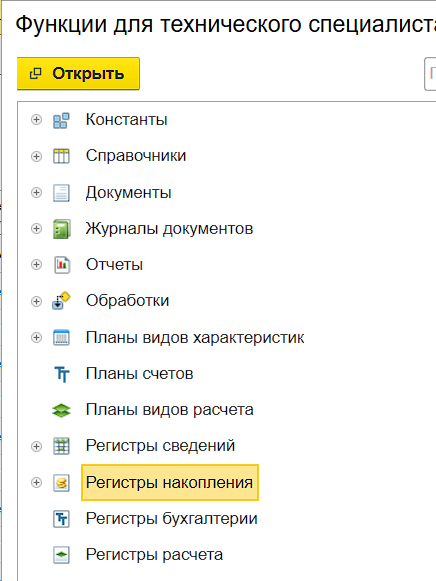This screenshot has height=581, width=436.
Task: Click the Константы icon
Action: [x=61, y=120]
